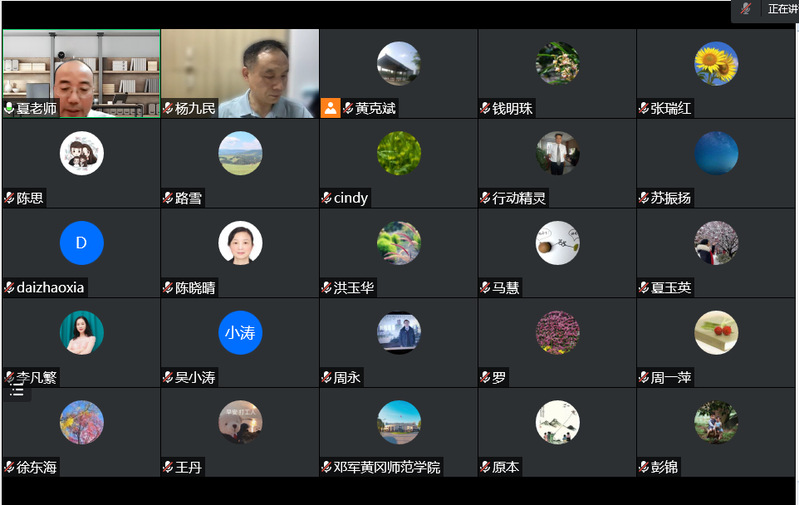The width and height of the screenshot is (799, 505).
Task: Click the blue 'D' avatar of daizhaoxia
Action: [x=81, y=243]
